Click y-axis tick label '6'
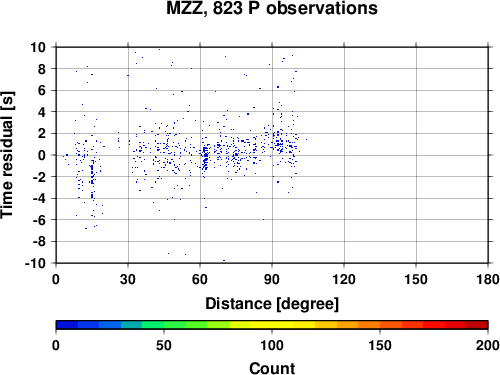This screenshot has height=375, width=500. click(x=42, y=90)
